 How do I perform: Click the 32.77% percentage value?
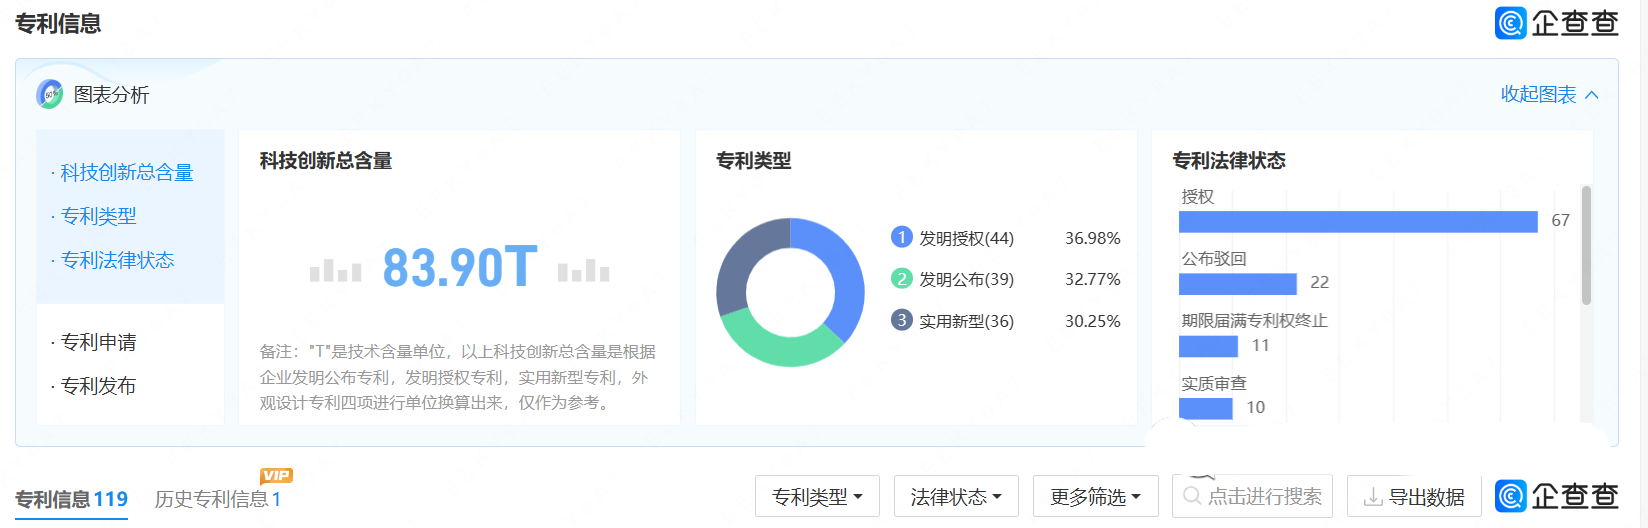pyautogui.click(x=1092, y=279)
